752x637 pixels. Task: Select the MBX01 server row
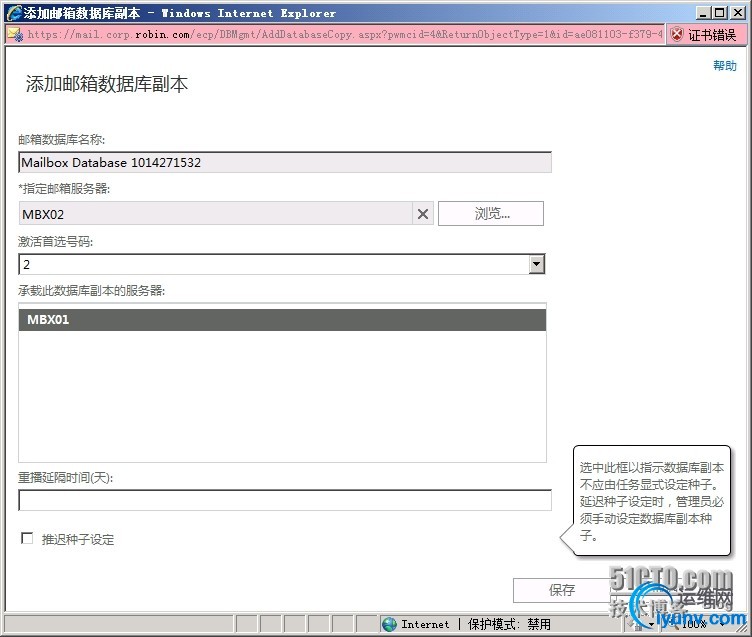click(282, 319)
